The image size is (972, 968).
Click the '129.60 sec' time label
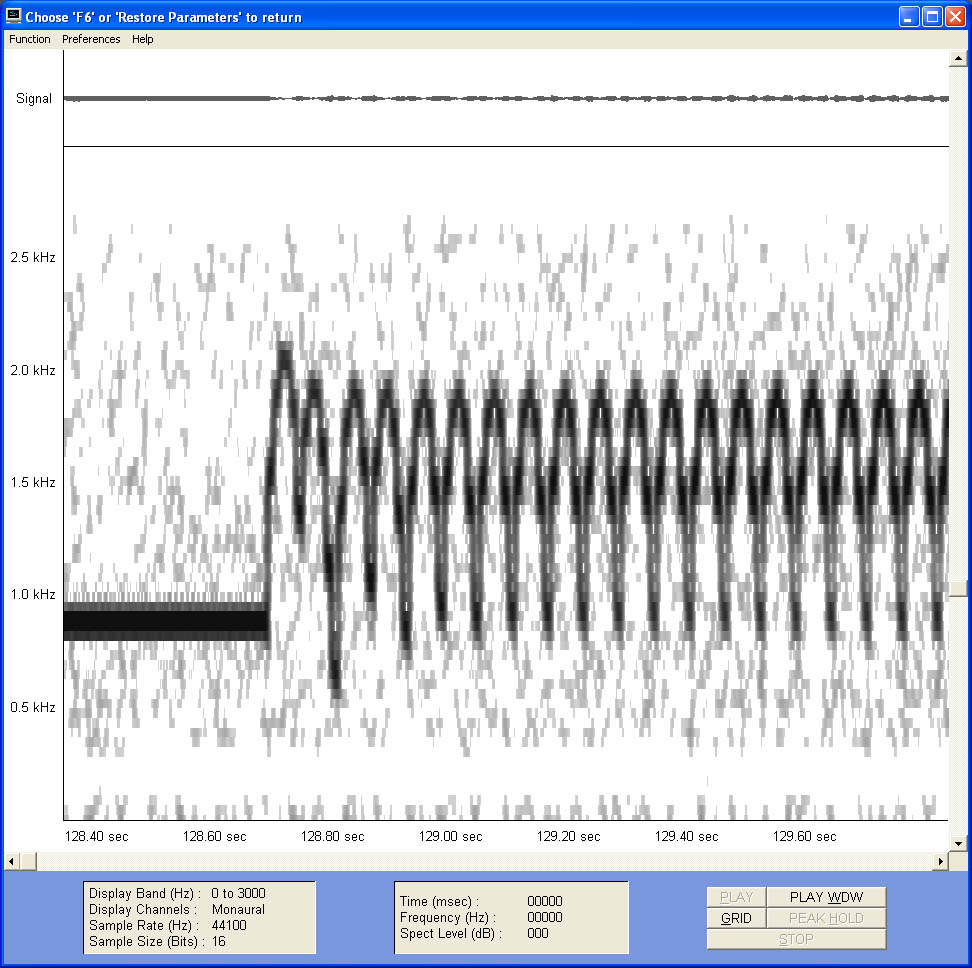(805, 837)
